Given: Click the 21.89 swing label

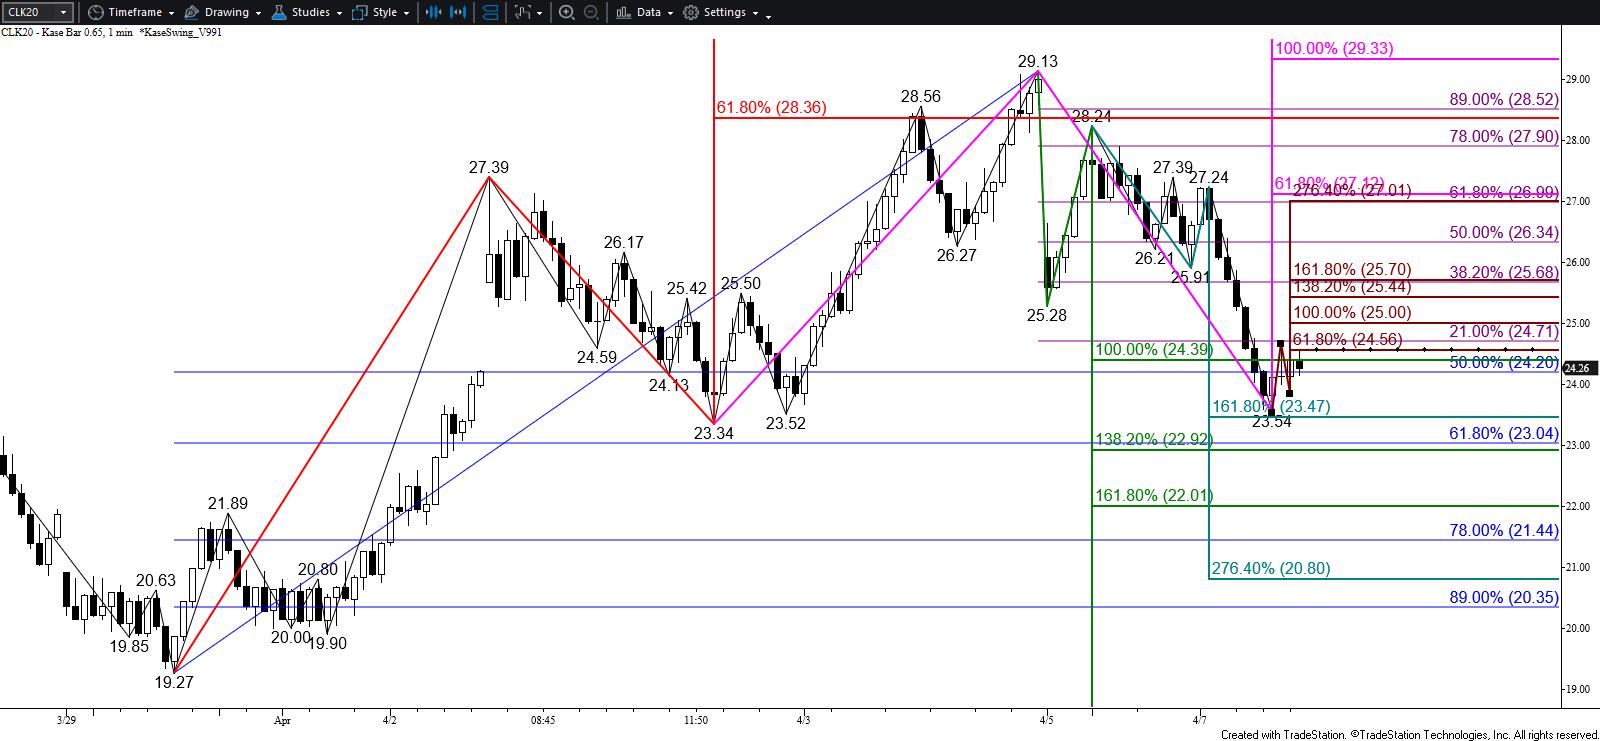Looking at the screenshot, I should [x=228, y=504].
